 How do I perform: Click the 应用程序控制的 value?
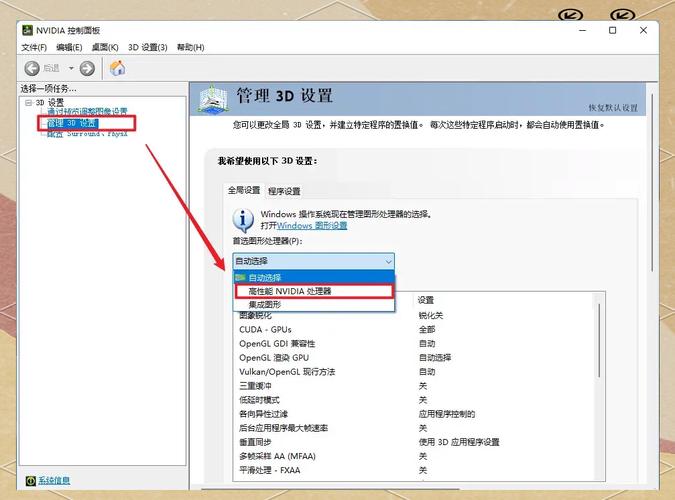pyautogui.click(x=447, y=414)
